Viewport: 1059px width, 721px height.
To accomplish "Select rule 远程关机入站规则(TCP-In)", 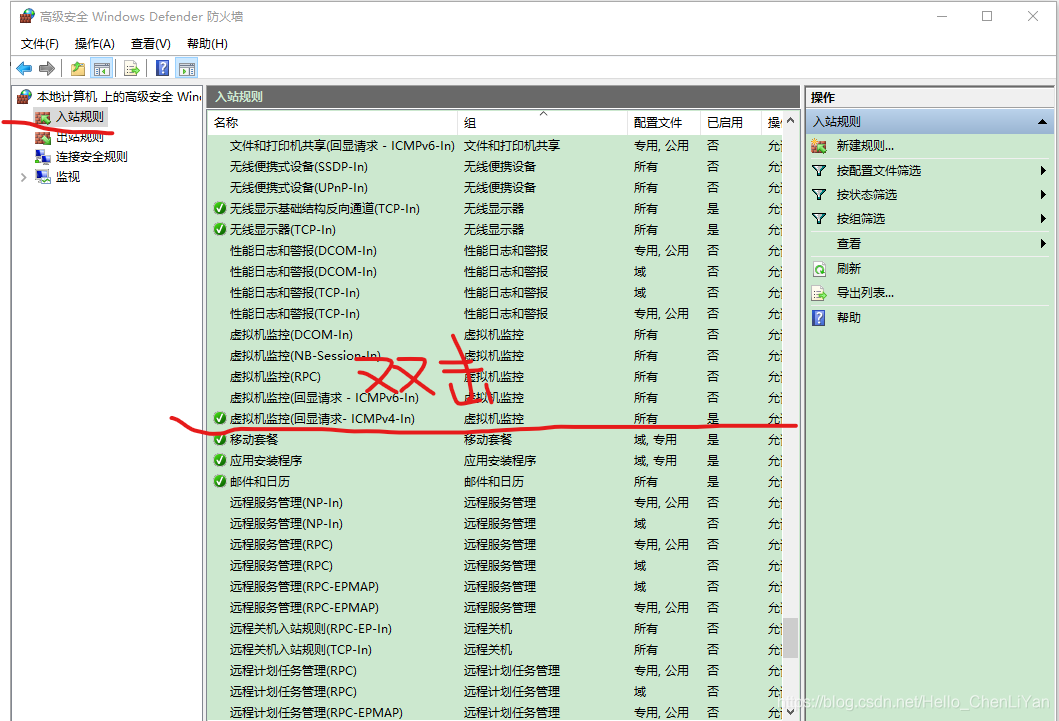I will pos(301,649).
